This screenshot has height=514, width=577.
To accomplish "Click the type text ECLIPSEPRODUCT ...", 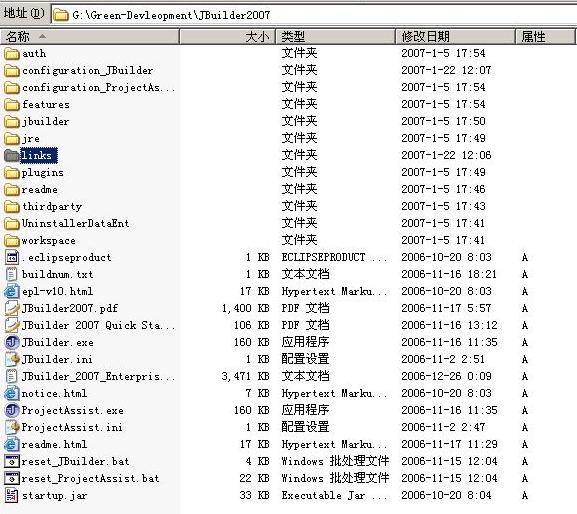I will pyautogui.click(x=323, y=258).
